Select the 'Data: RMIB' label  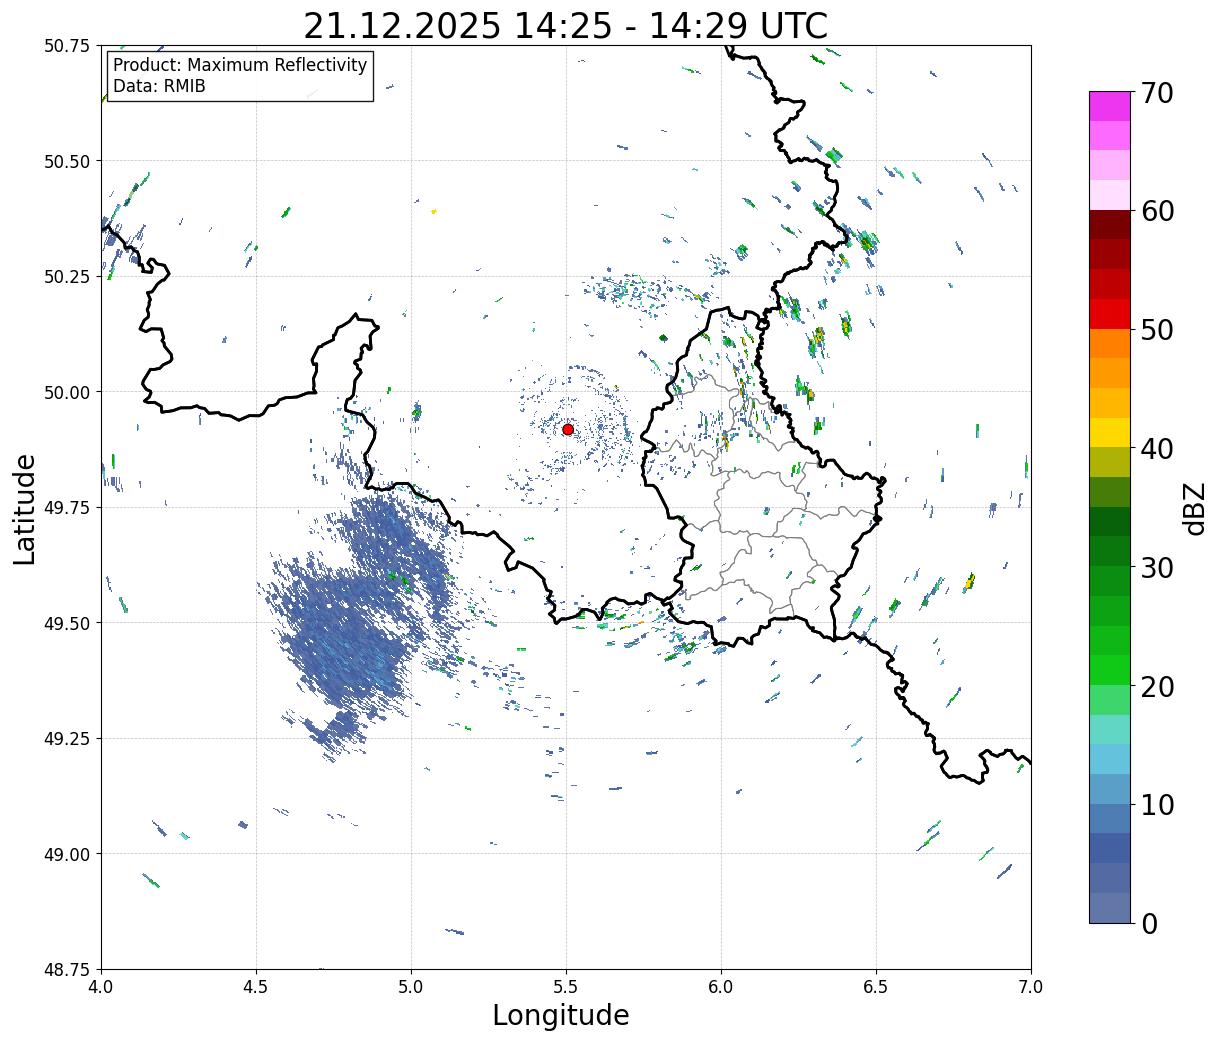pos(159,86)
